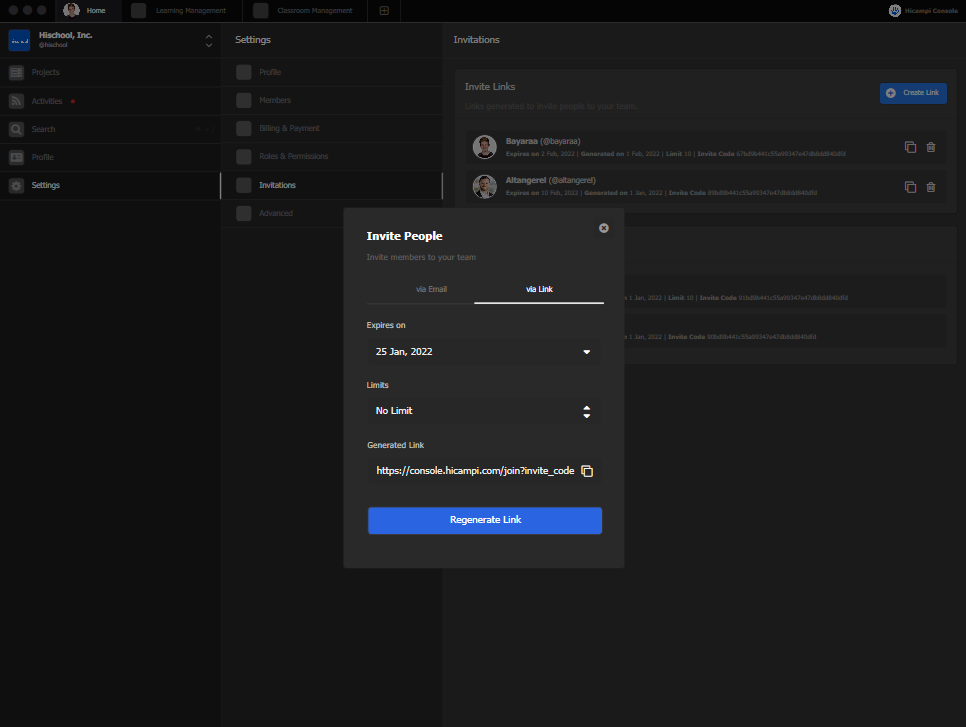
Task: Open the Limits selector
Action: point(586,411)
